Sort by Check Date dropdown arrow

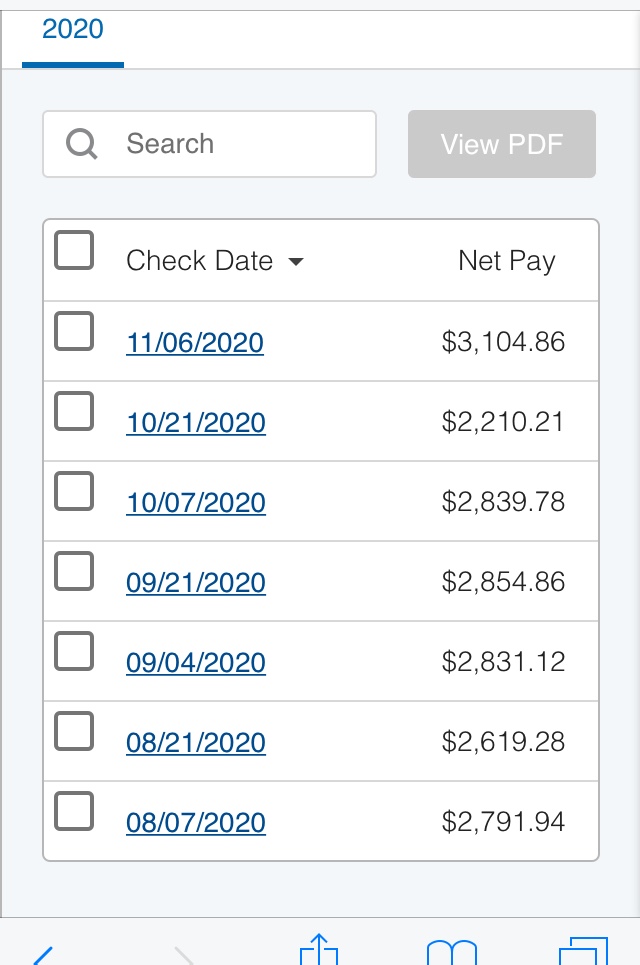(x=295, y=262)
